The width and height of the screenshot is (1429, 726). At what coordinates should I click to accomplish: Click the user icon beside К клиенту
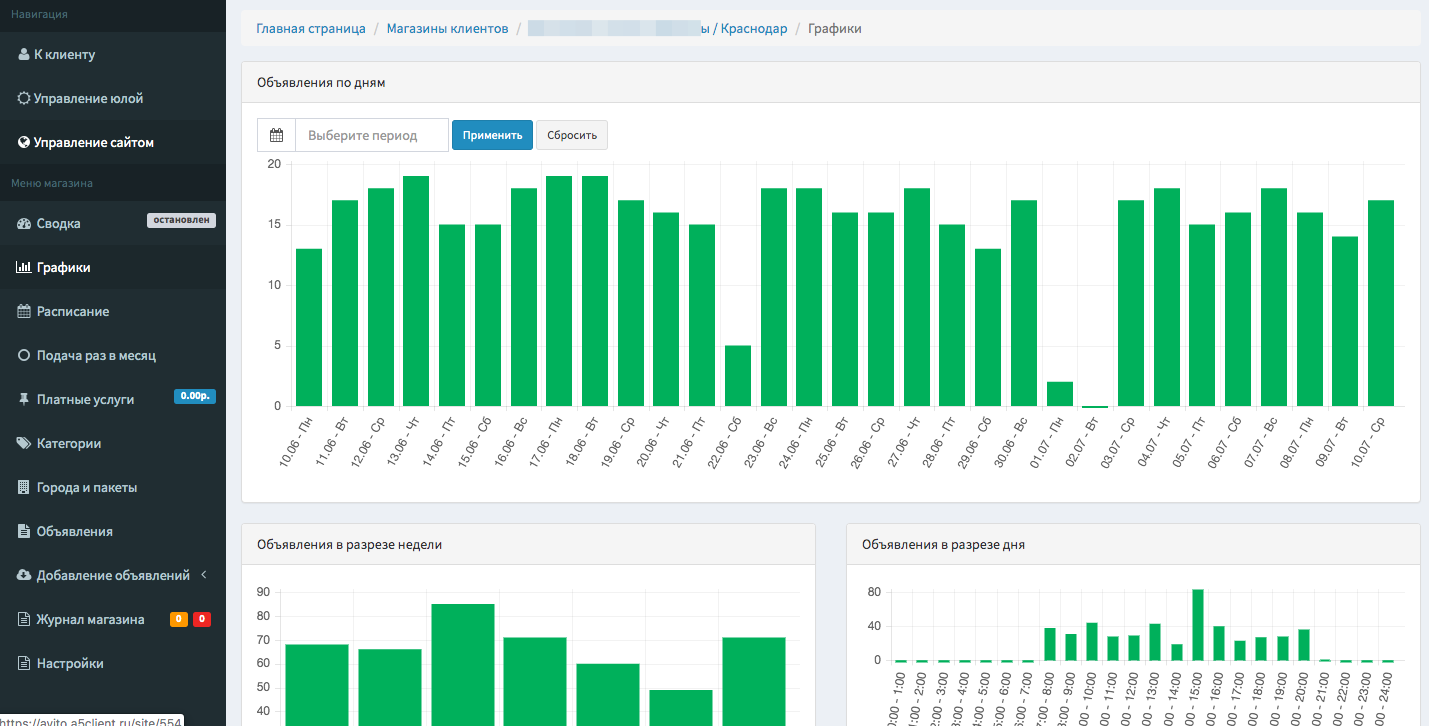(24, 55)
